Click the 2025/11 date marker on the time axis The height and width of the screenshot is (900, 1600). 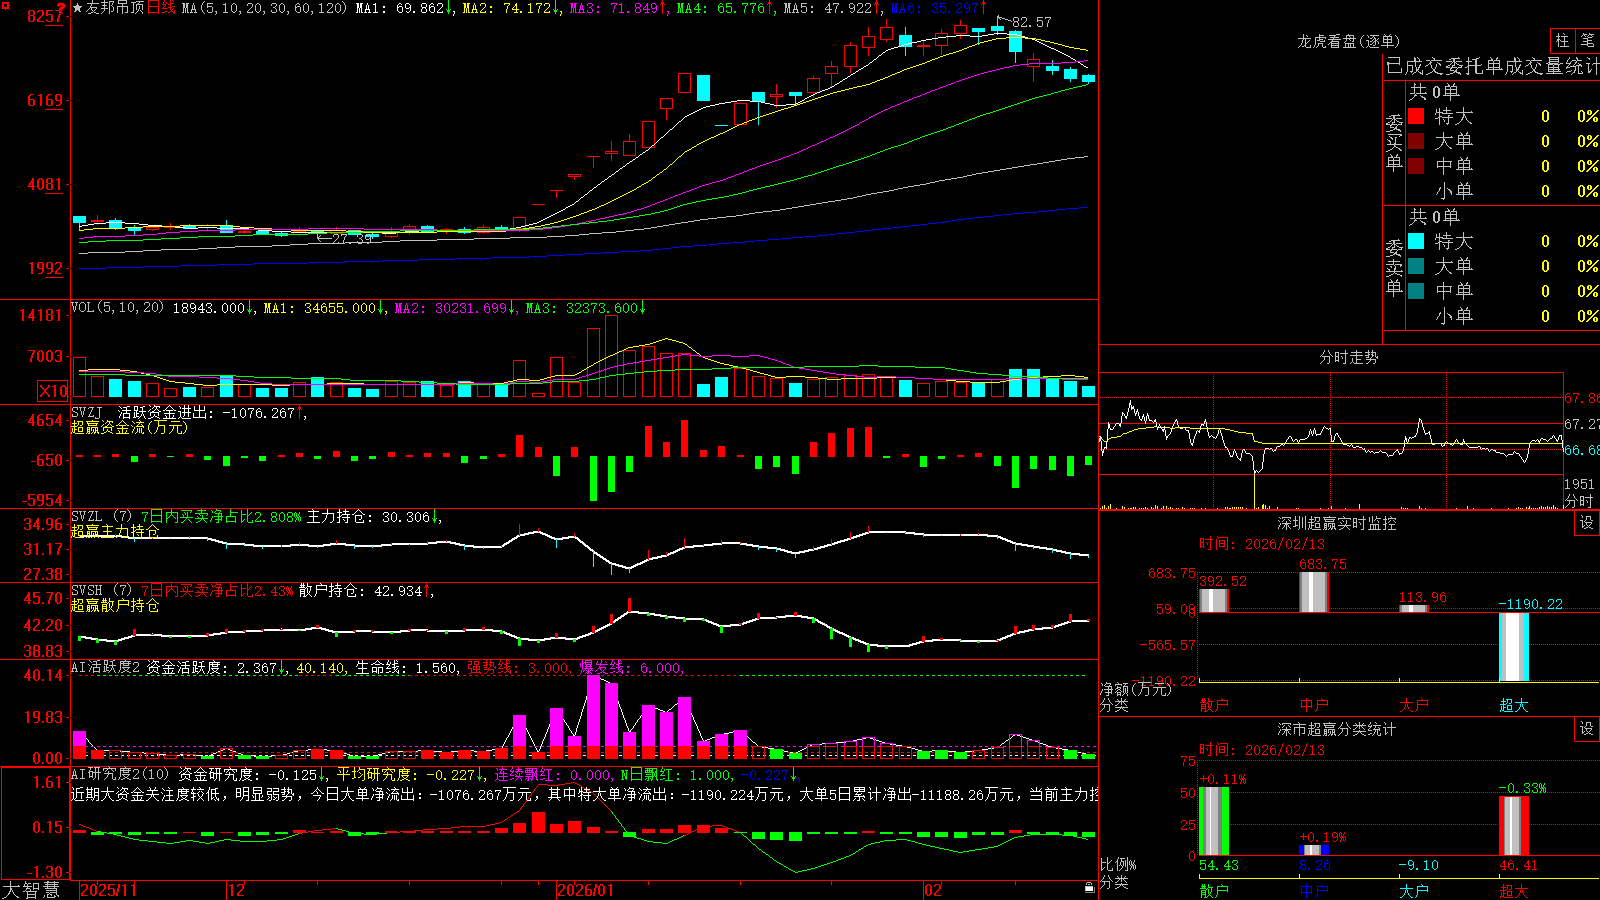pos(108,890)
